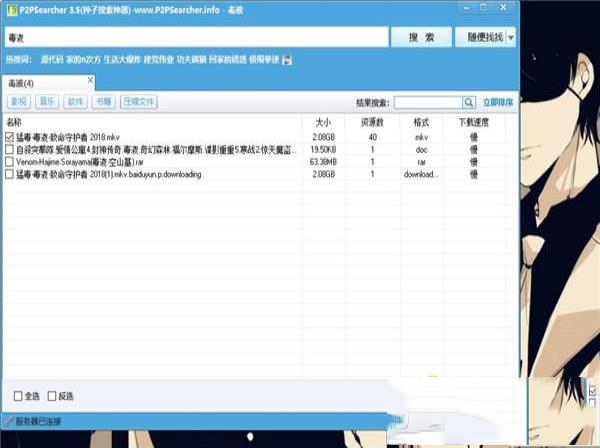Click the P2PSearcher app logo icon
The width and height of the screenshot is (600, 448).
click(x=10, y=8)
